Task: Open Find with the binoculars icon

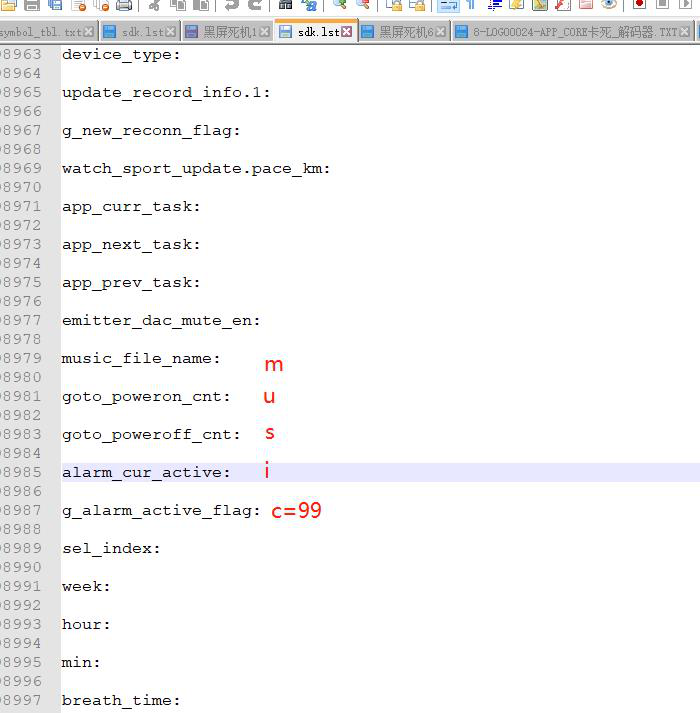Action: pyautogui.click(x=286, y=5)
